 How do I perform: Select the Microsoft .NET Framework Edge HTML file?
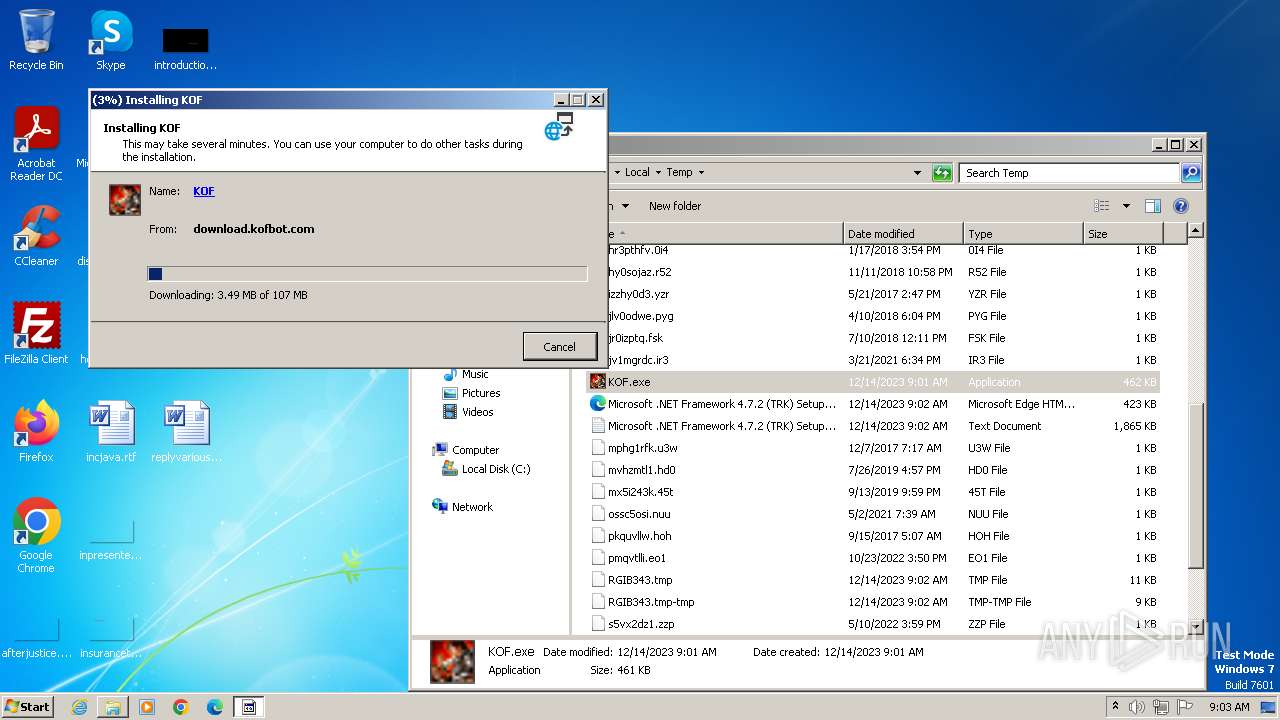874,404
